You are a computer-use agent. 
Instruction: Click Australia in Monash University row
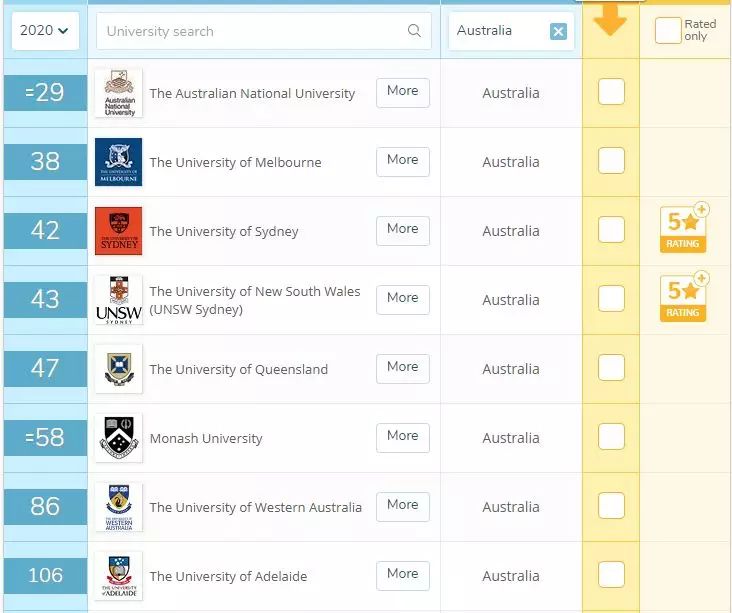point(511,438)
